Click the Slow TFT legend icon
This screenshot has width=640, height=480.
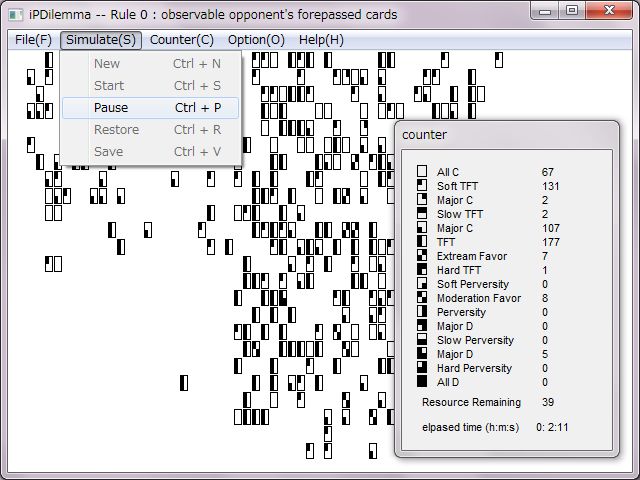click(x=422, y=213)
